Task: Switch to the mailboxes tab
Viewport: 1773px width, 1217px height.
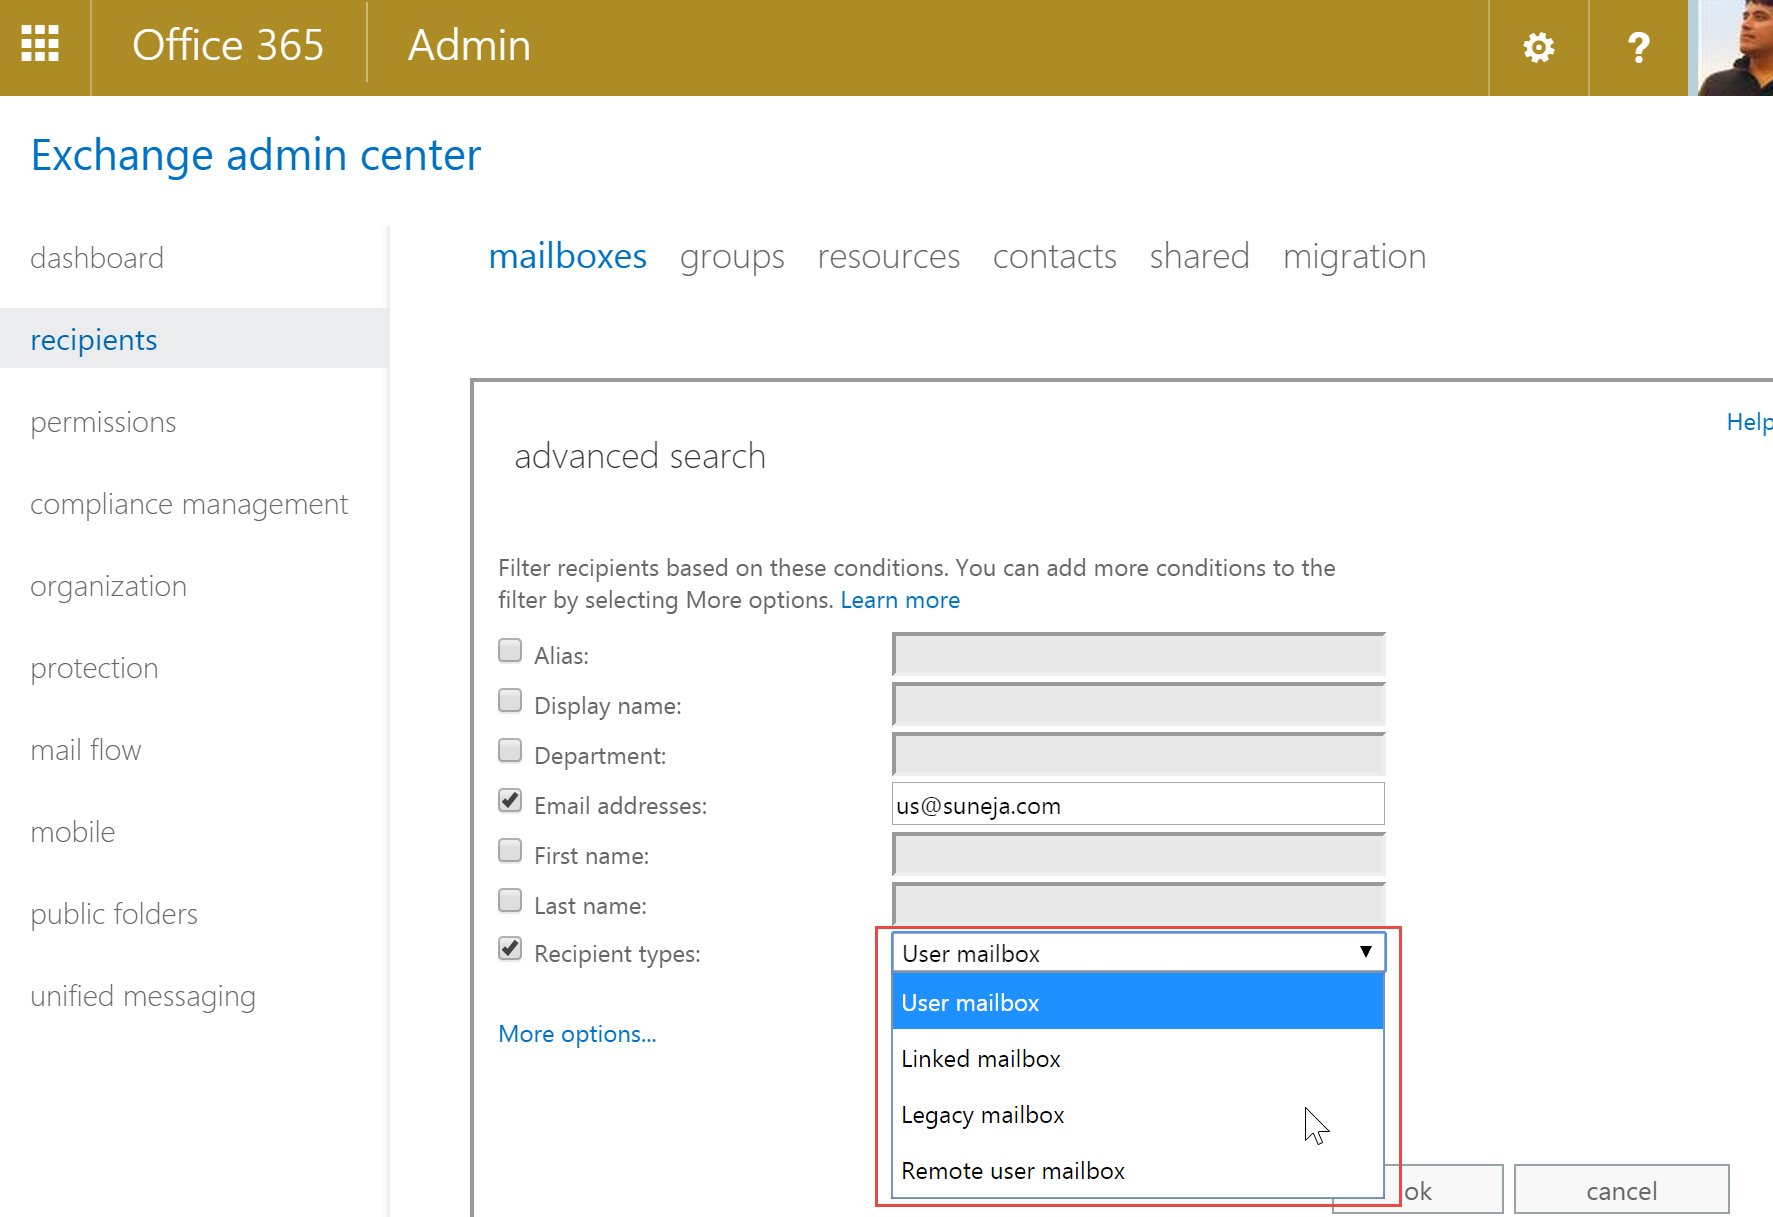Action: [x=567, y=256]
